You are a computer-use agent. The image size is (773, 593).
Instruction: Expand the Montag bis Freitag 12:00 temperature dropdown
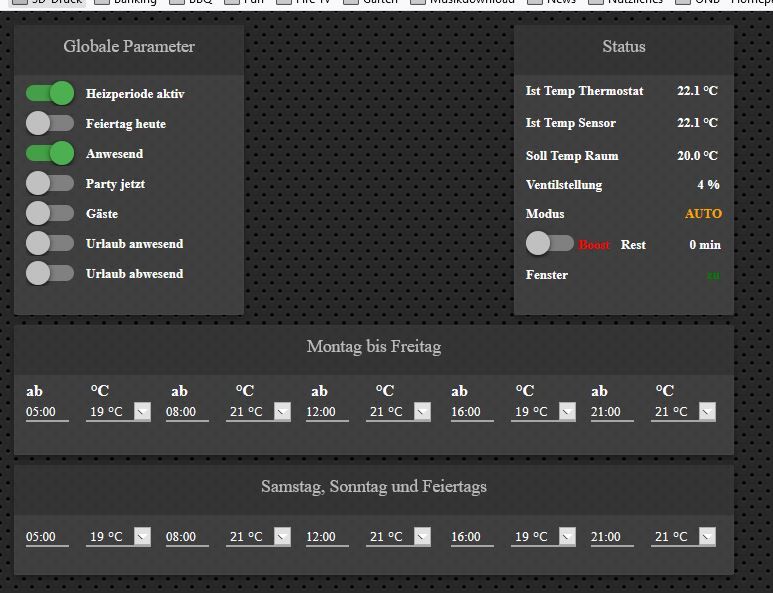click(398, 412)
